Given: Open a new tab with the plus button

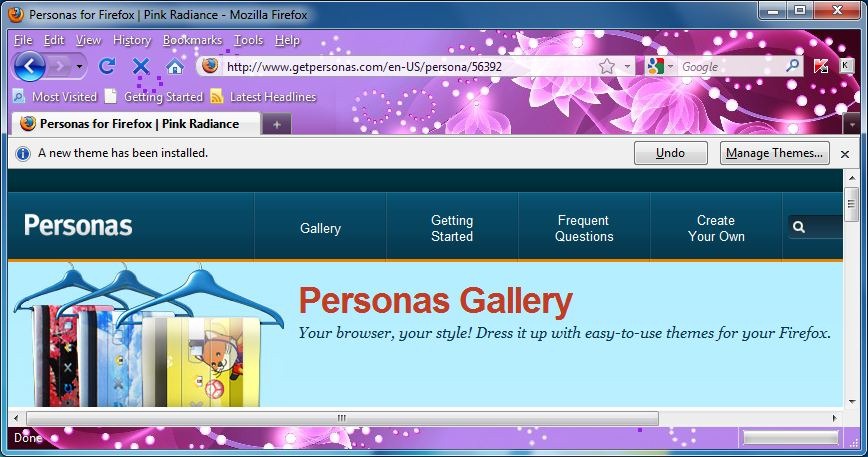Looking at the screenshot, I should [x=277, y=124].
